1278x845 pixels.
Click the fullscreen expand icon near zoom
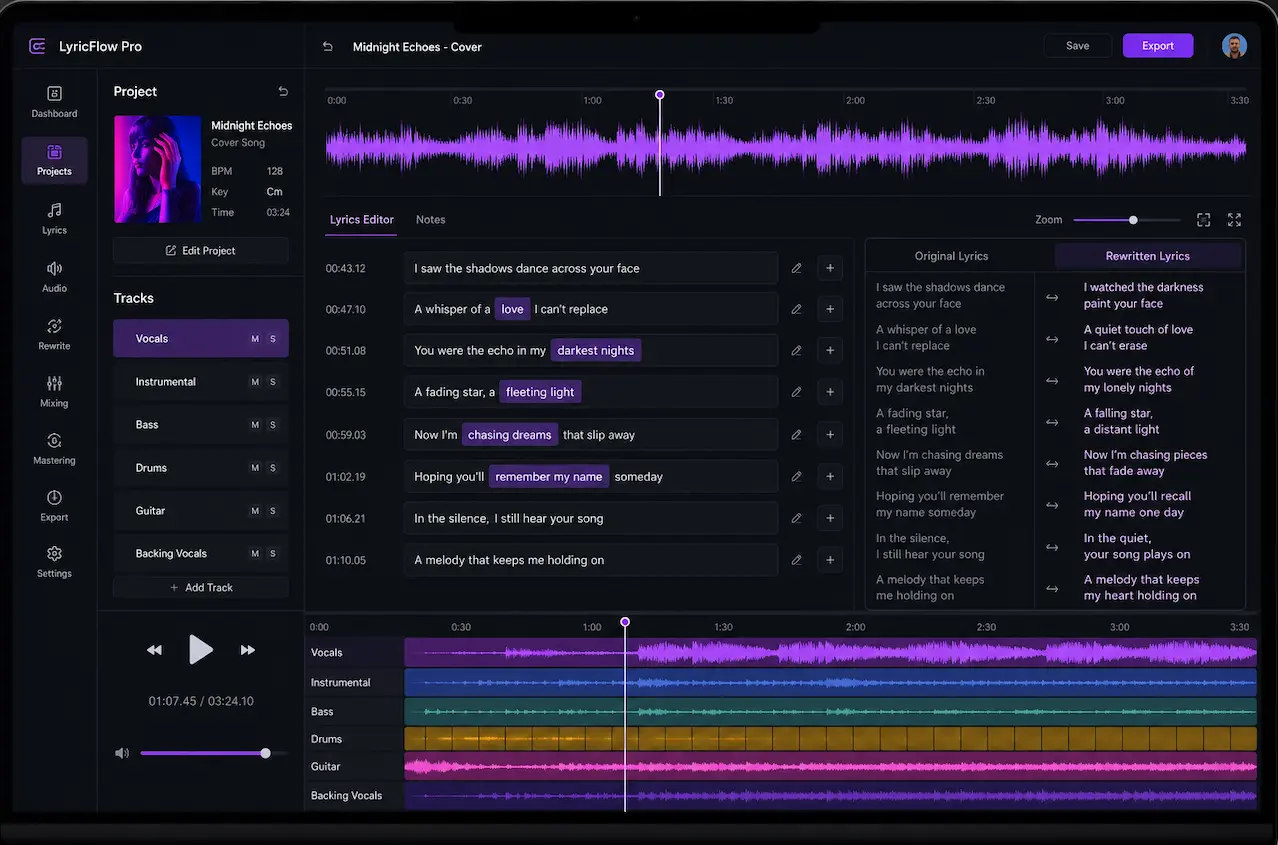(x=1234, y=220)
